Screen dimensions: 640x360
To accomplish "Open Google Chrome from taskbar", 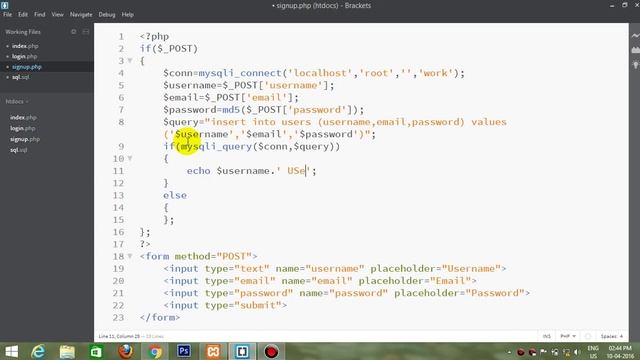I will tap(155, 351).
